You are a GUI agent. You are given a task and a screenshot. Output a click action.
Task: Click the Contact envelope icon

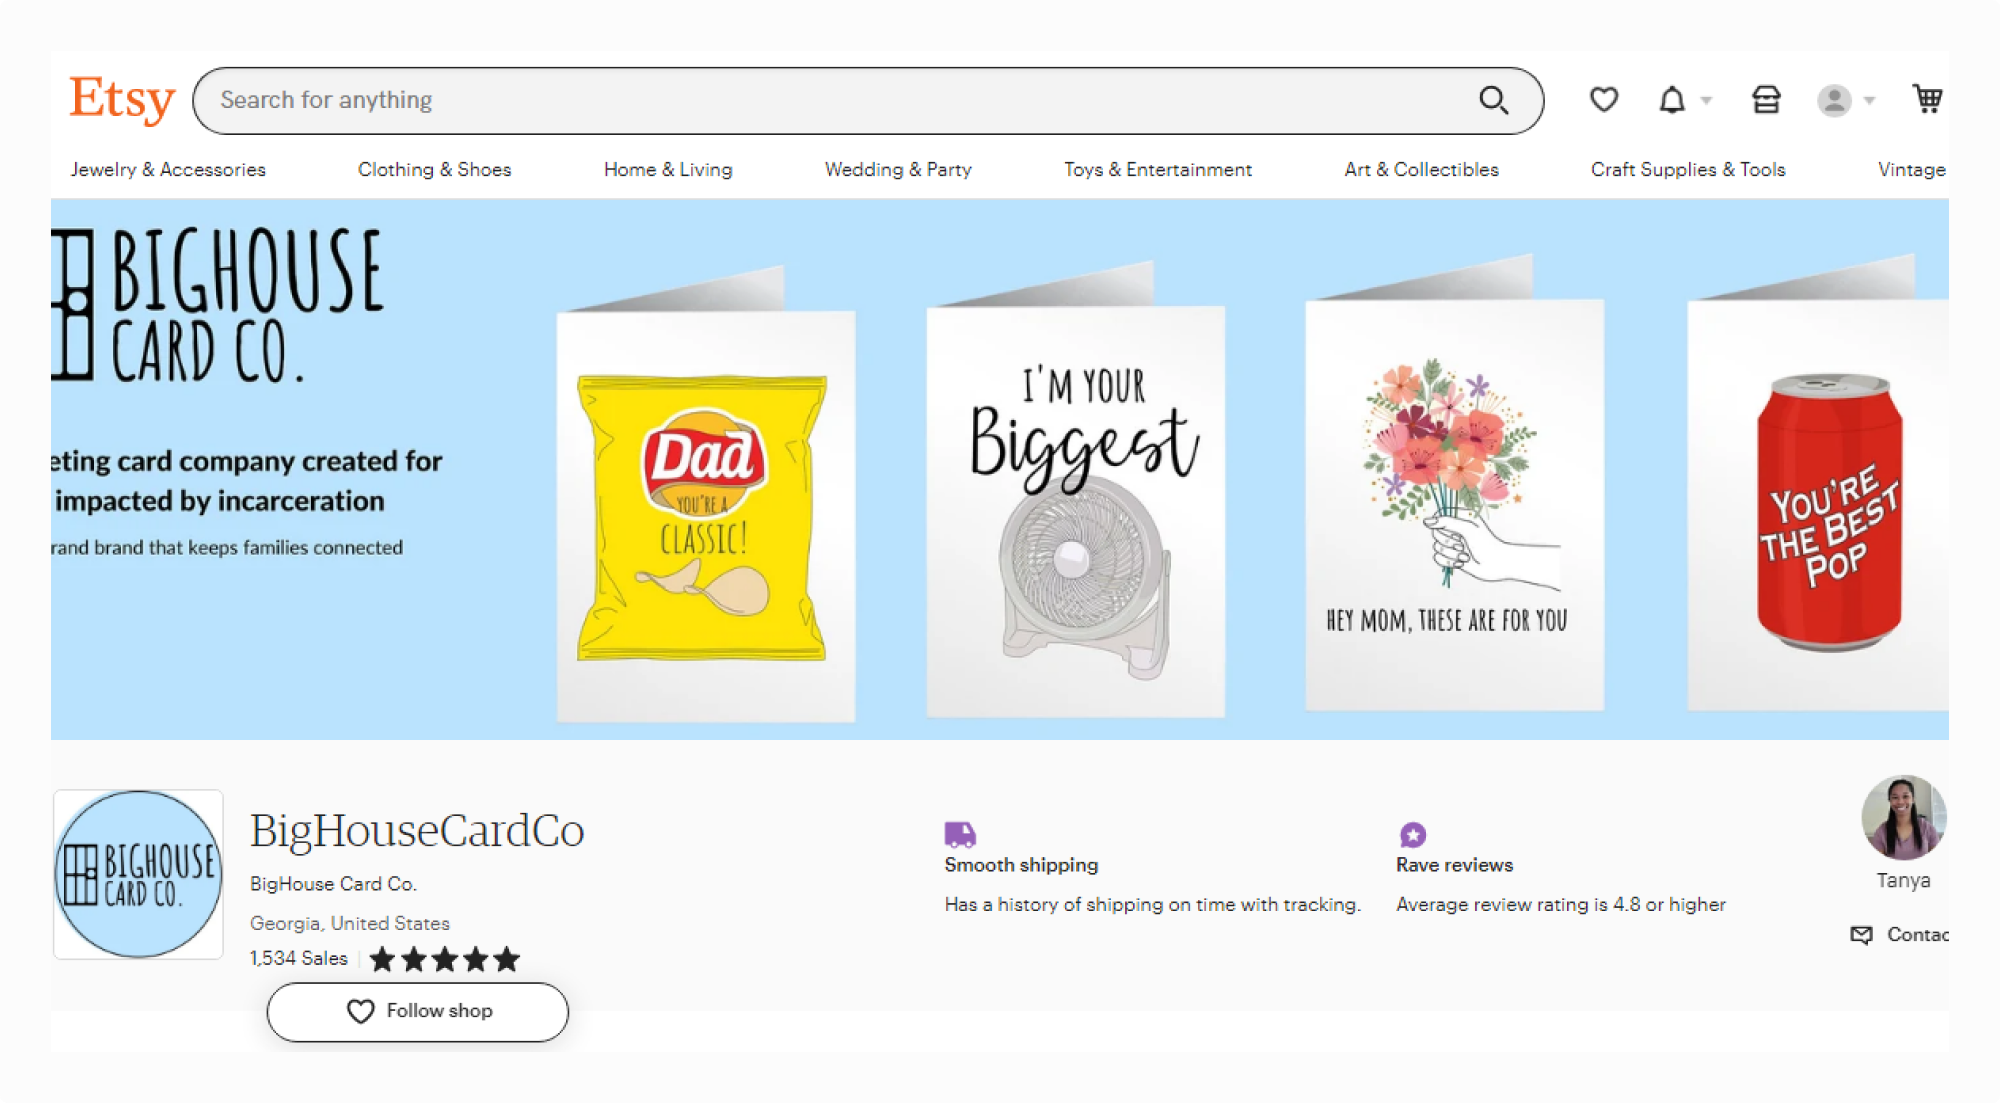click(1861, 934)
